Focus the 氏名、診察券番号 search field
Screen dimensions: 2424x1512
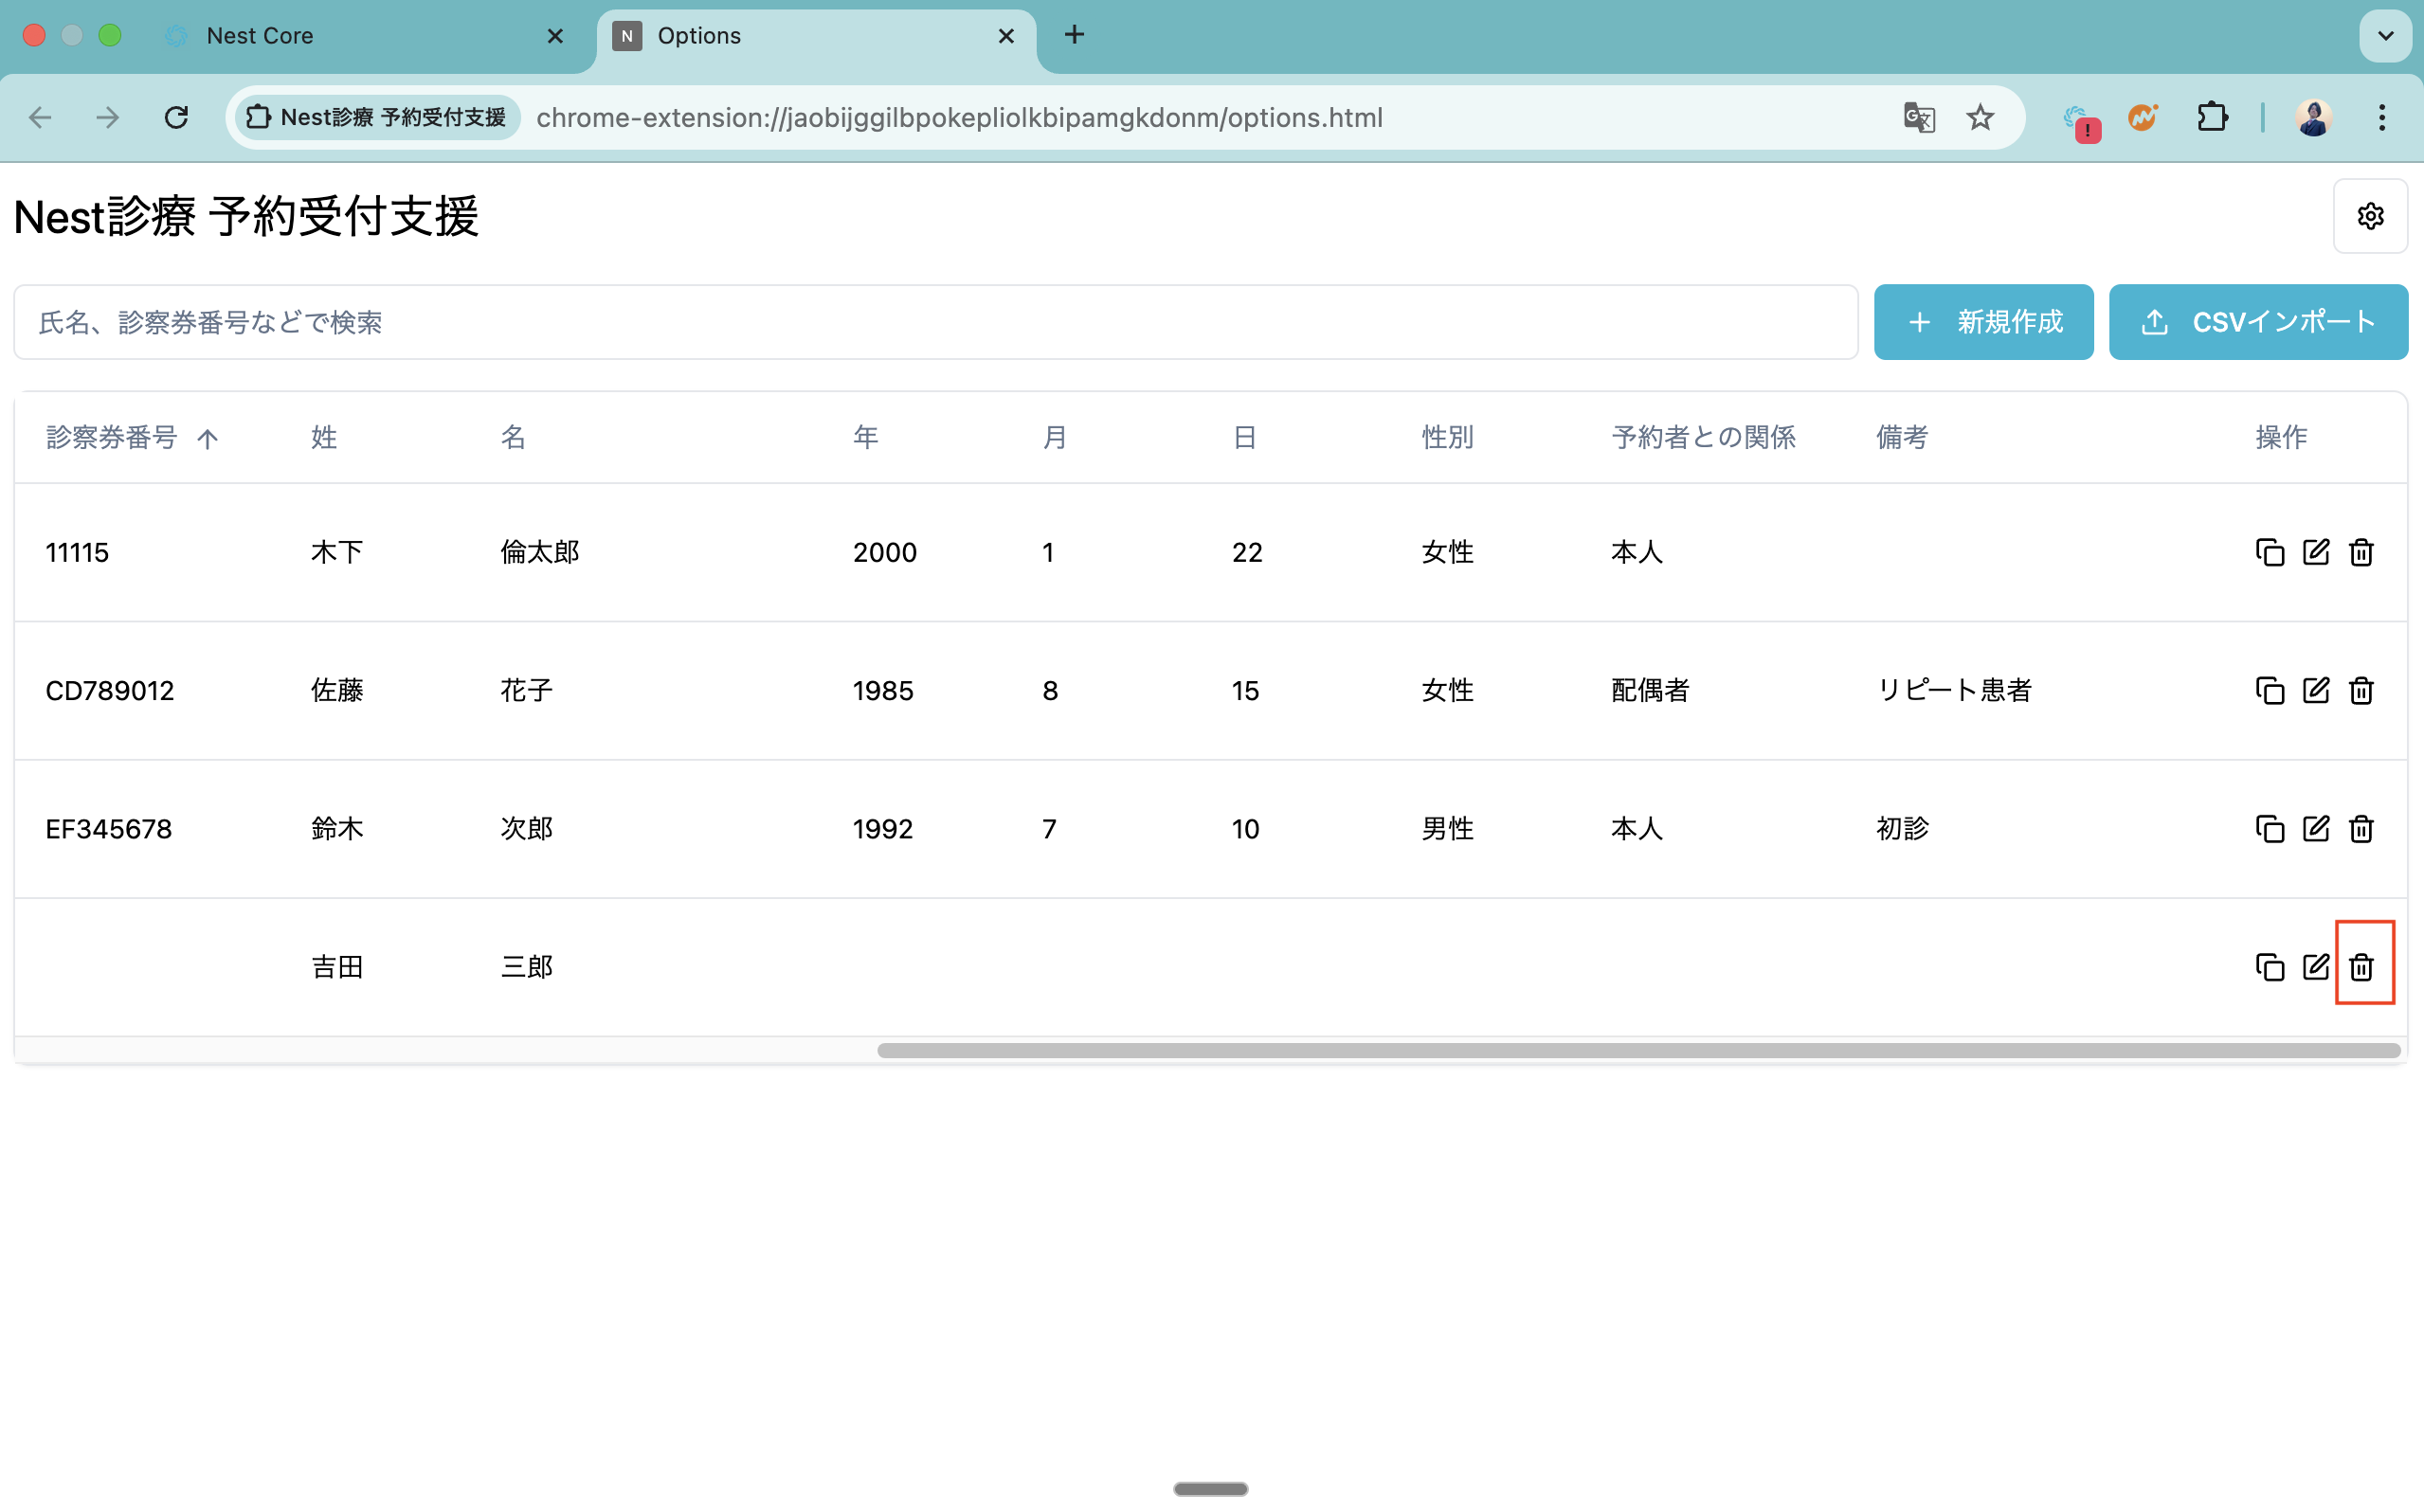(x=935, y=322)
